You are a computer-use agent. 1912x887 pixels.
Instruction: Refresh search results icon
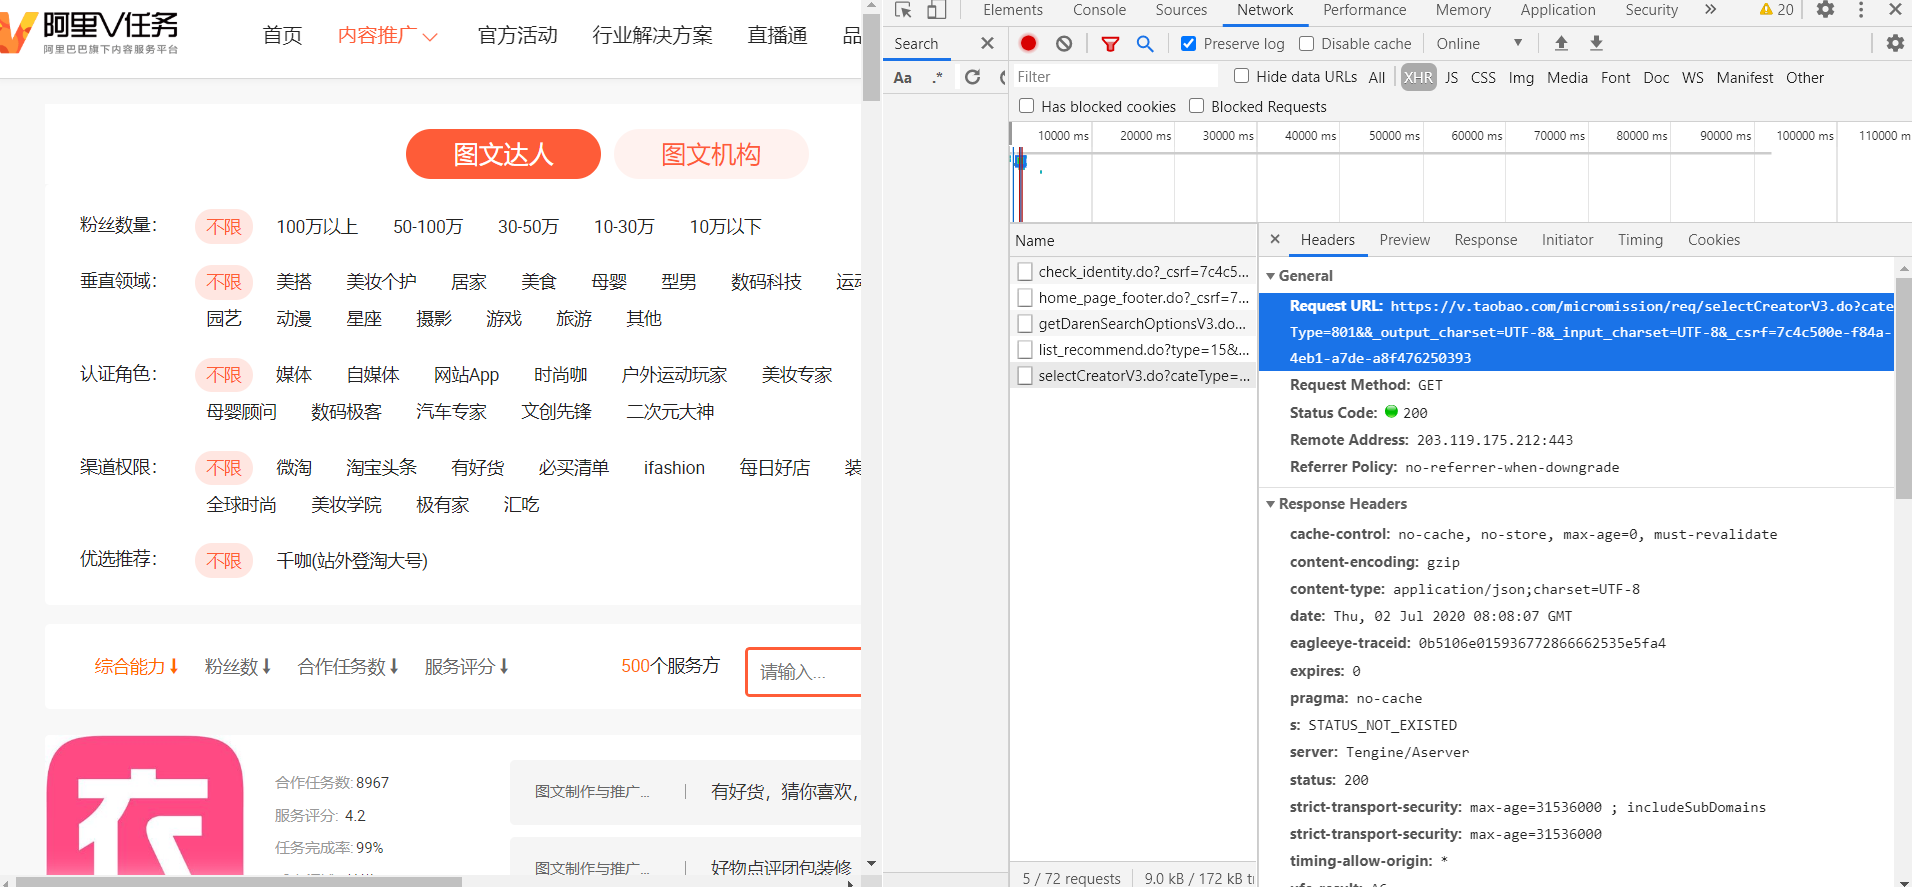click(972, 77)
